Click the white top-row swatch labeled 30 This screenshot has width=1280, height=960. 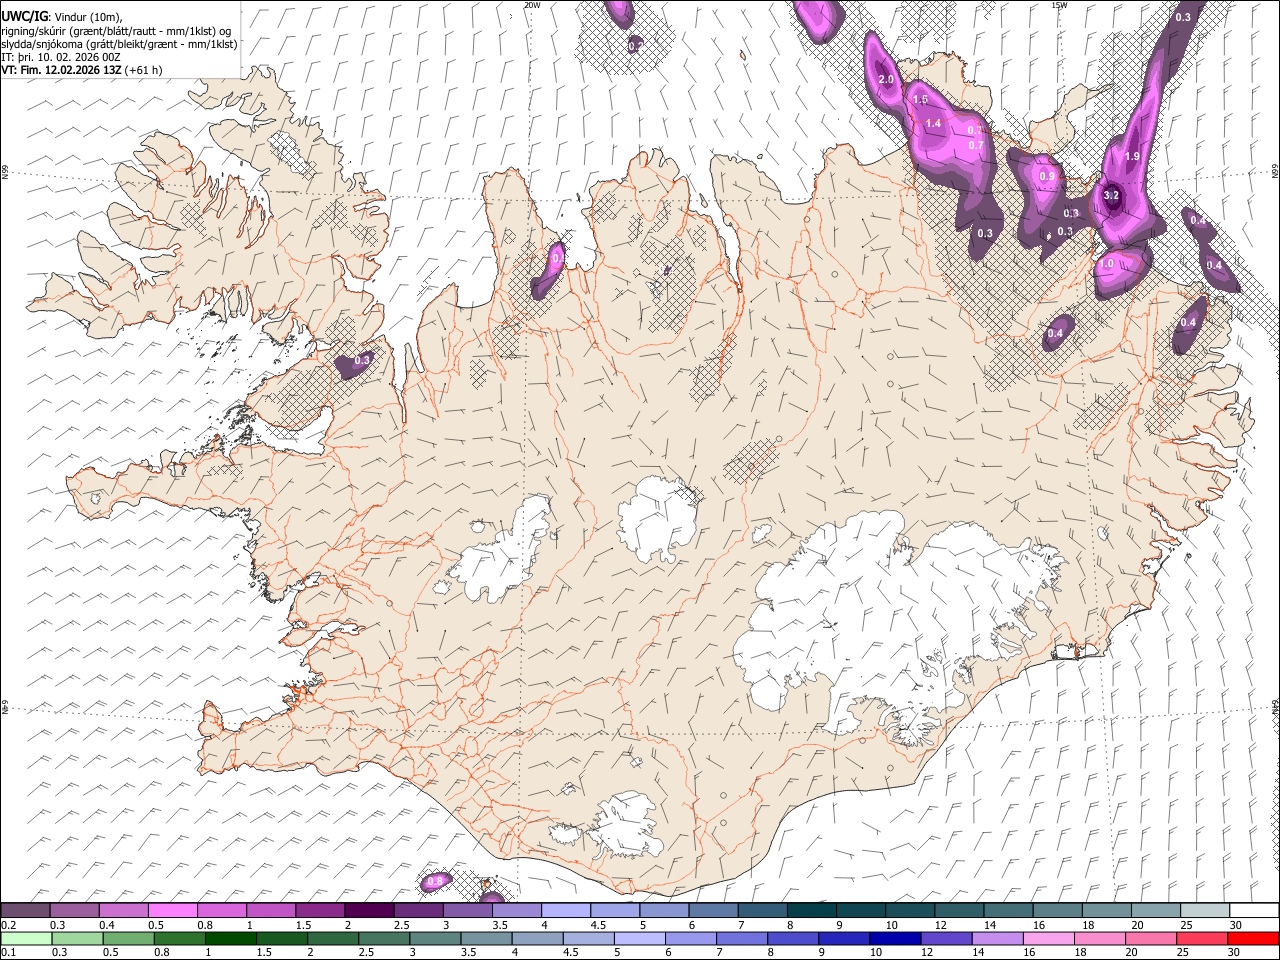pos(1254,911)
